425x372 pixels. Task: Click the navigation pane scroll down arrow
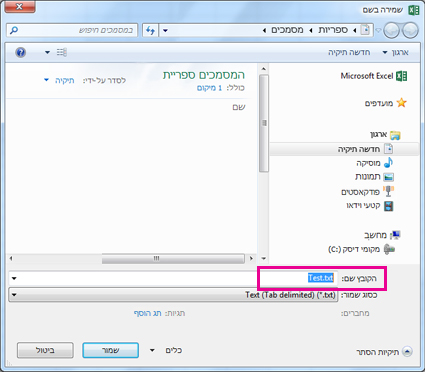pos(264,258)
